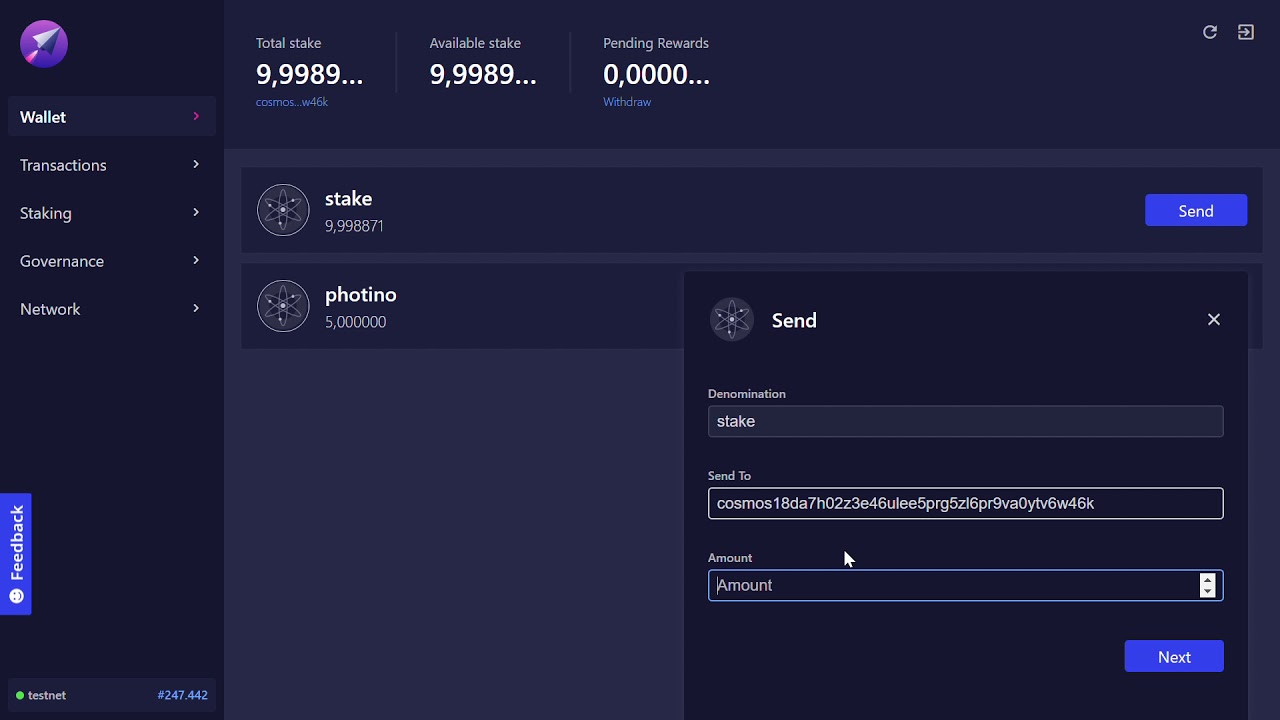This screenshot has width=1280, height=720.
Task: Open the Governance menu item
Action: 111,261
